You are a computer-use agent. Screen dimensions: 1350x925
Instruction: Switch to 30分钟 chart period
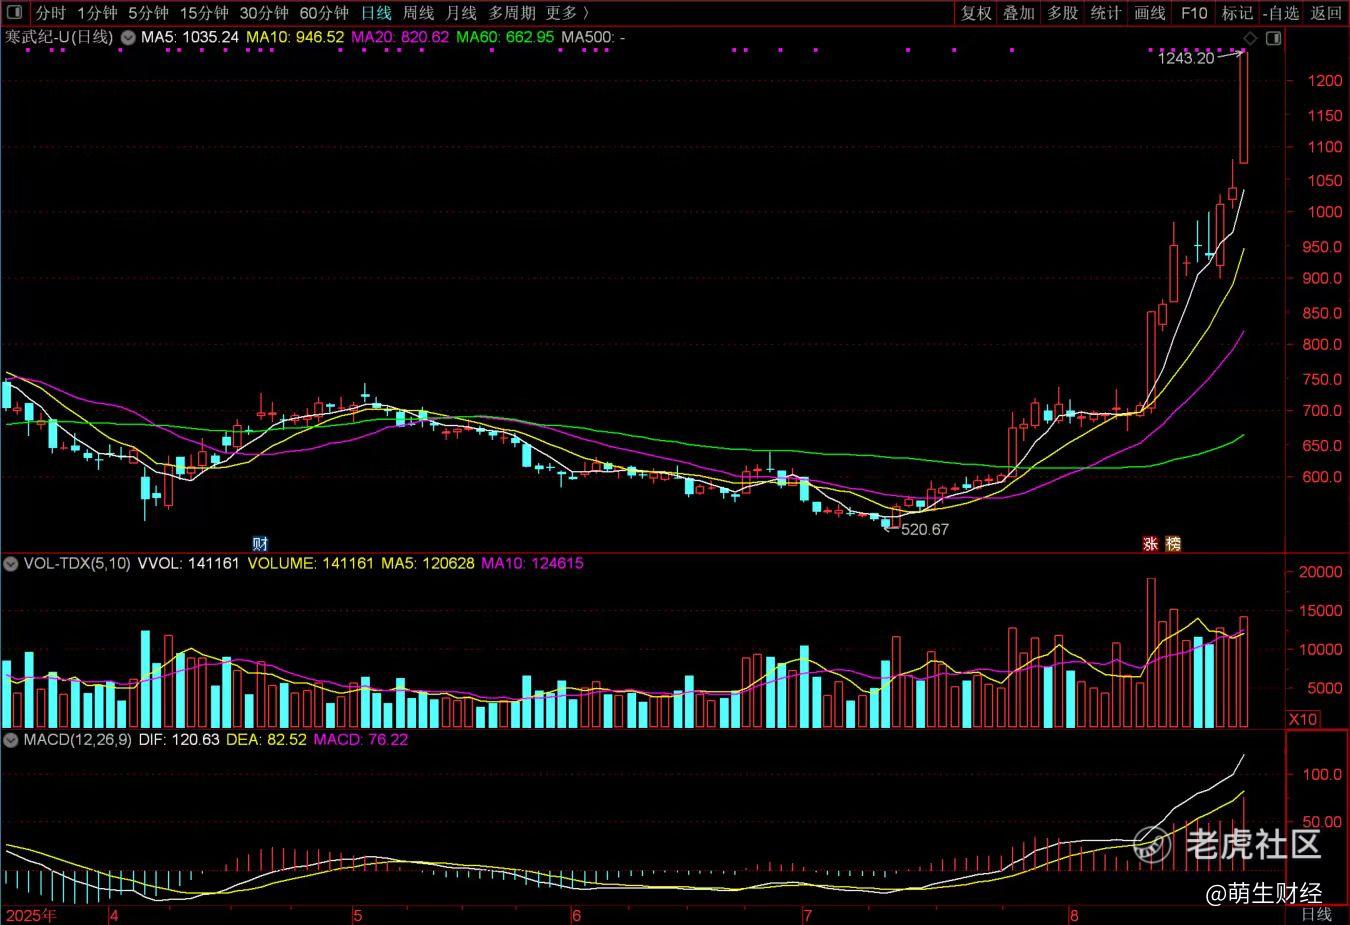point(264,13)
